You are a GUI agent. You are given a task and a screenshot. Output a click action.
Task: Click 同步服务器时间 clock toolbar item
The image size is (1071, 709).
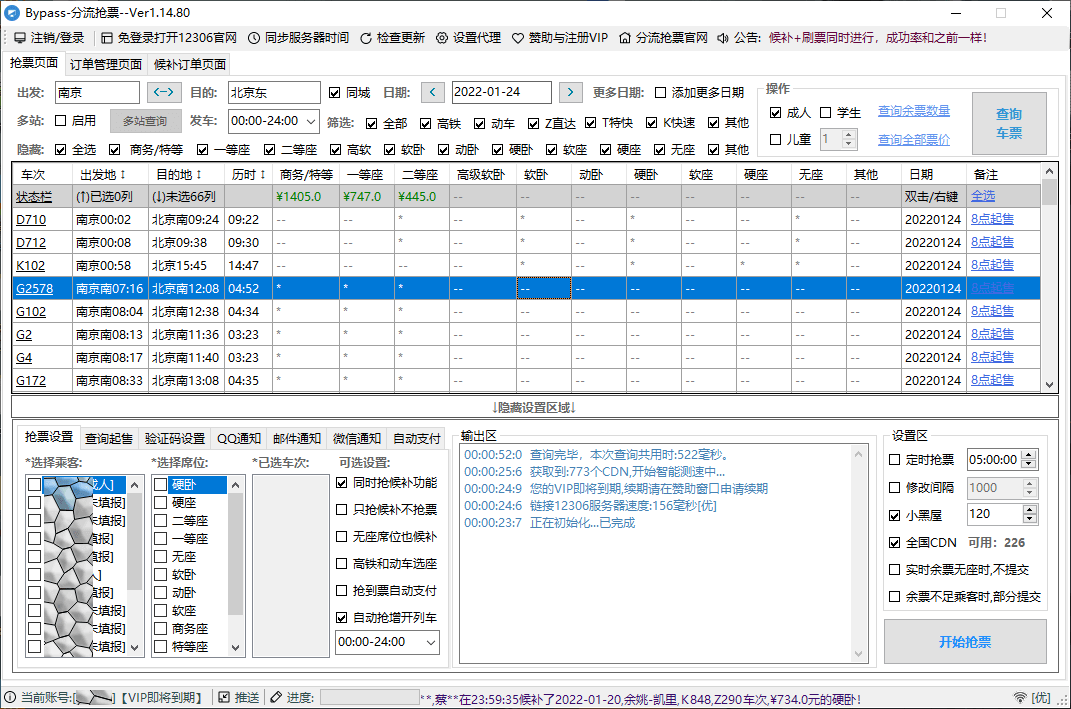click(298, 38)
